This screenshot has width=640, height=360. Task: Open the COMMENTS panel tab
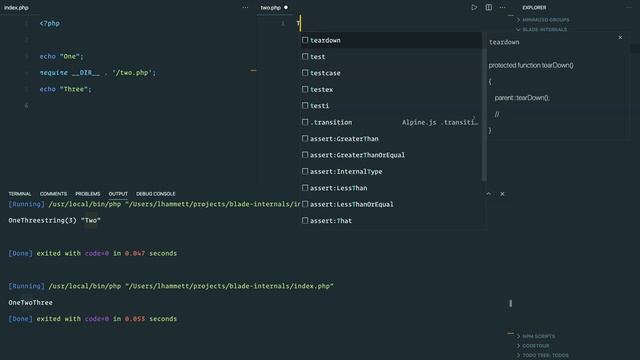click(53, 194)
